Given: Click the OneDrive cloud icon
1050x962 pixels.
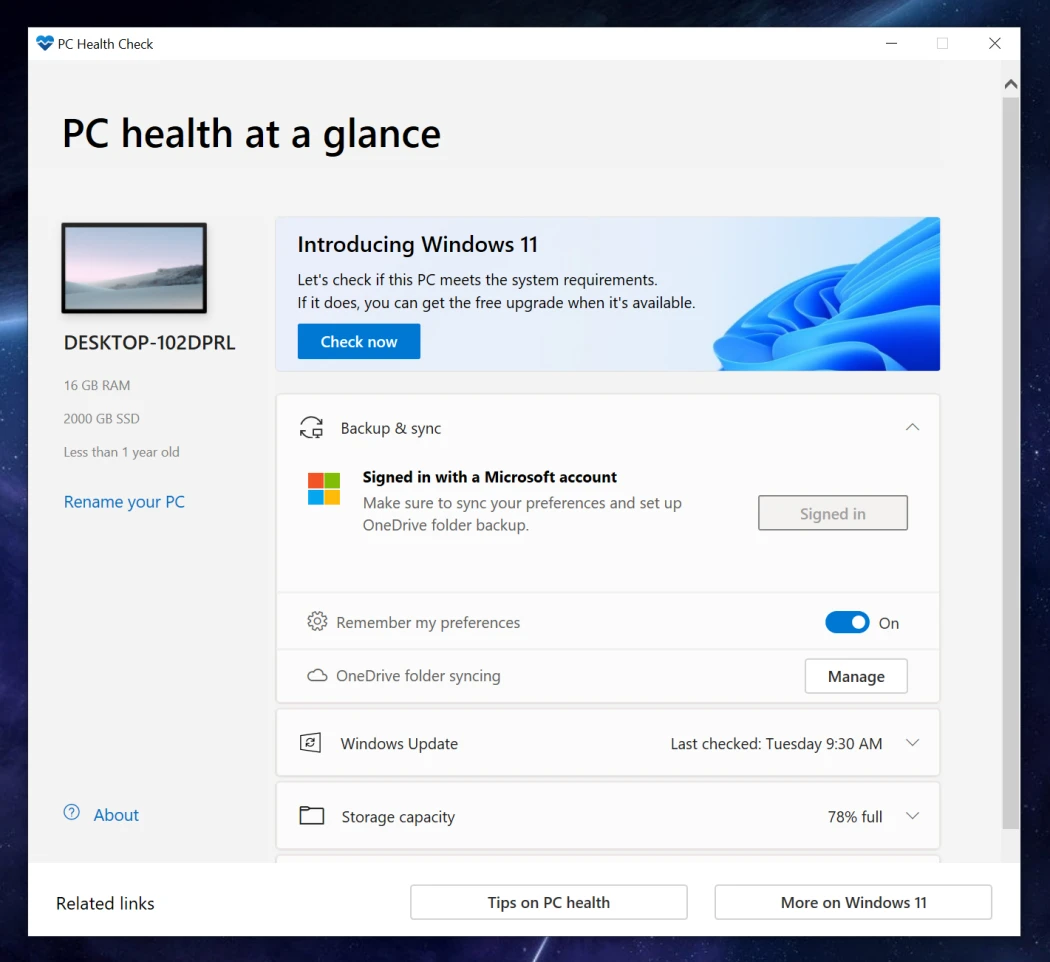Looking at the screenshot, I should (x=316, y=675).
